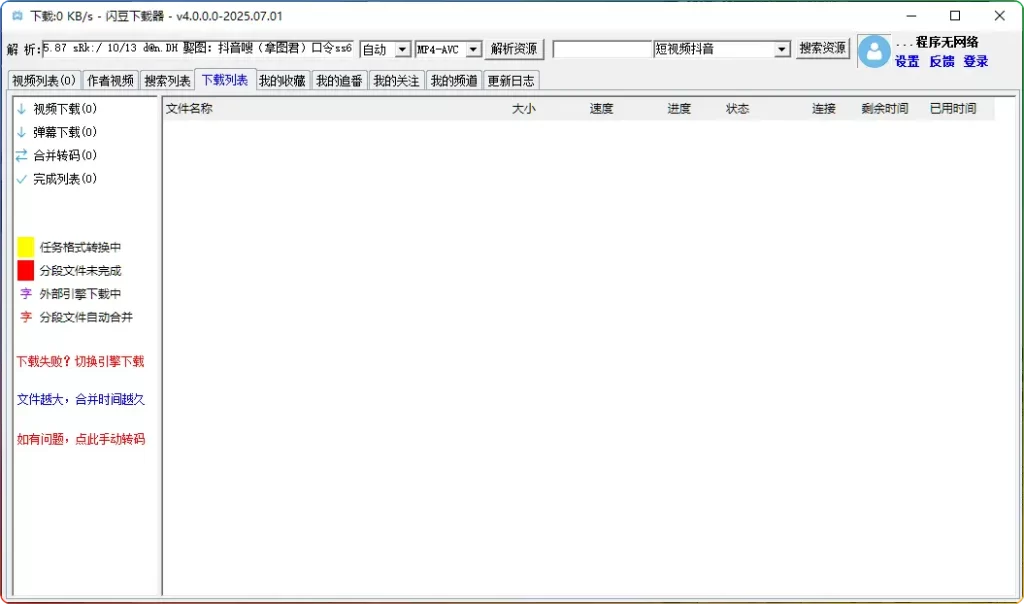
Task: Click the purple 字 icon
Action: tap(25, 294)
